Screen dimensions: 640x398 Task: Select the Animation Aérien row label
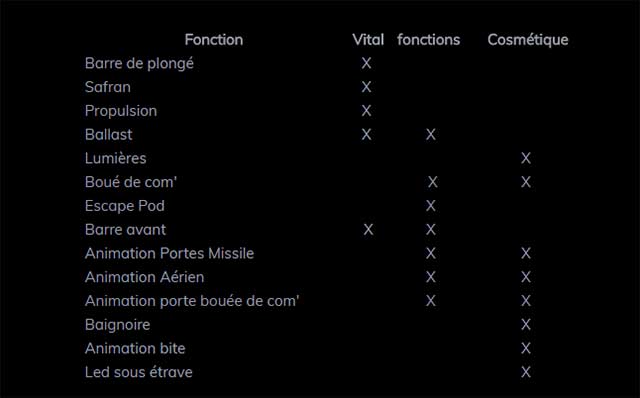point(144,277)
